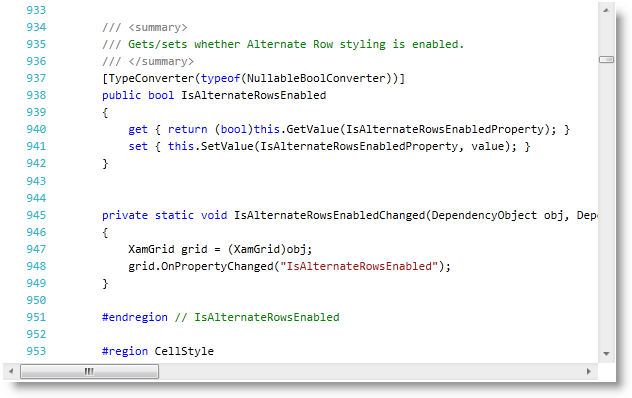Click the horizontal scrollbar right arrow
The image size is (632, 398).
[x=589, y=371]
